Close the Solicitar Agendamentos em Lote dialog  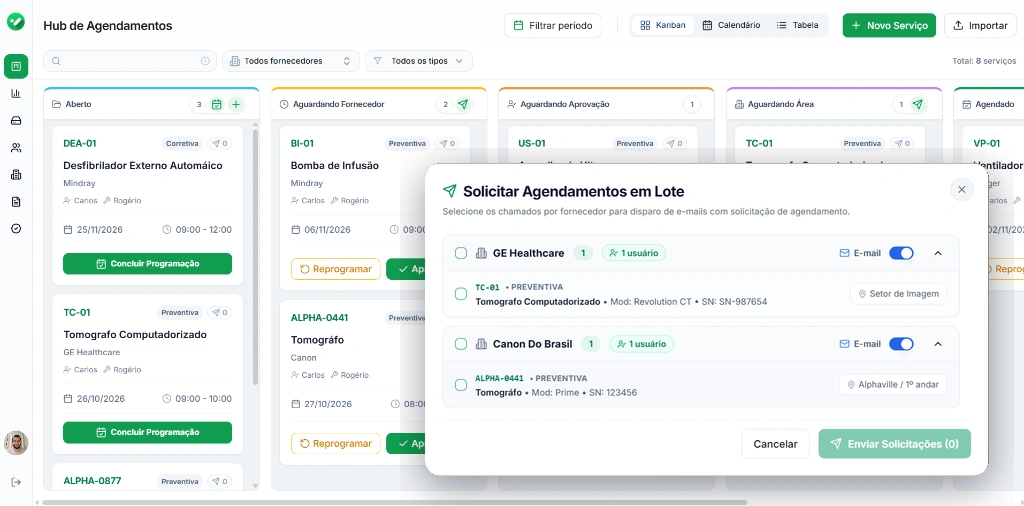961,189
